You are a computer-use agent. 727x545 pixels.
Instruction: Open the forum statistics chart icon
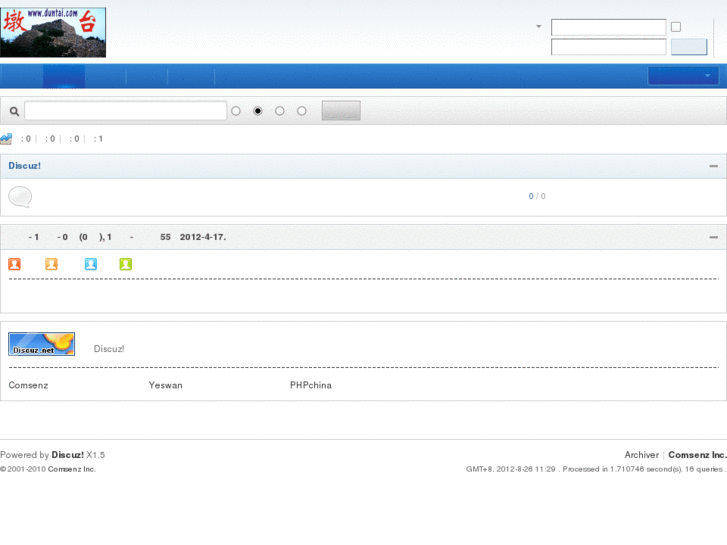[x=6, y=139]
